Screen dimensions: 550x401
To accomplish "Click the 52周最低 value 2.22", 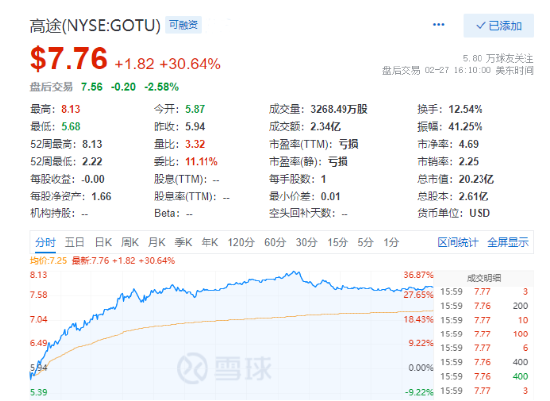I will (x=92, y=162).
